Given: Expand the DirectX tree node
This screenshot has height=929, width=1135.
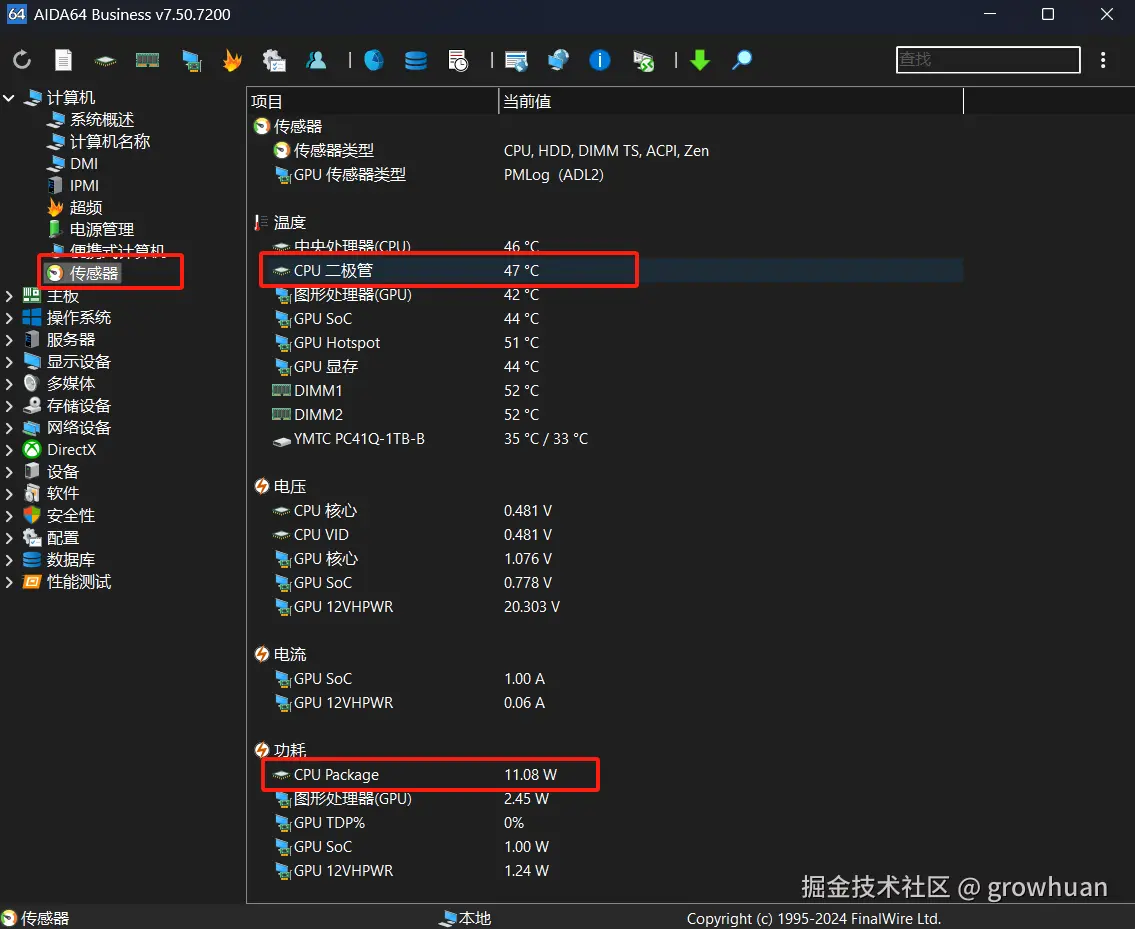Looking at the screenshot, I should [x=9, y=450].
